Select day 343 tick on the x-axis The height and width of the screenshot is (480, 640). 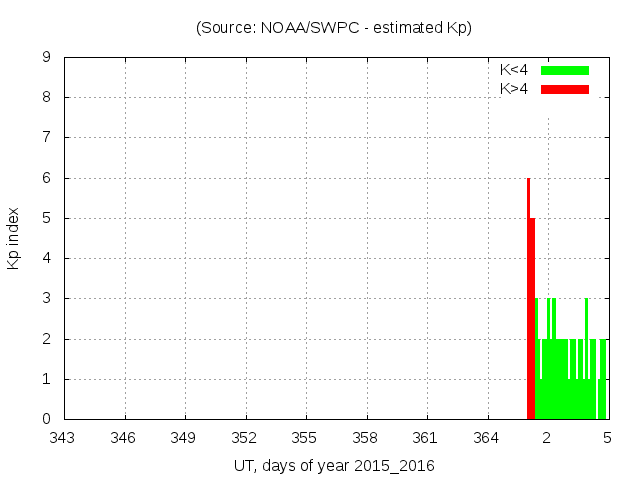click(64, 438)
